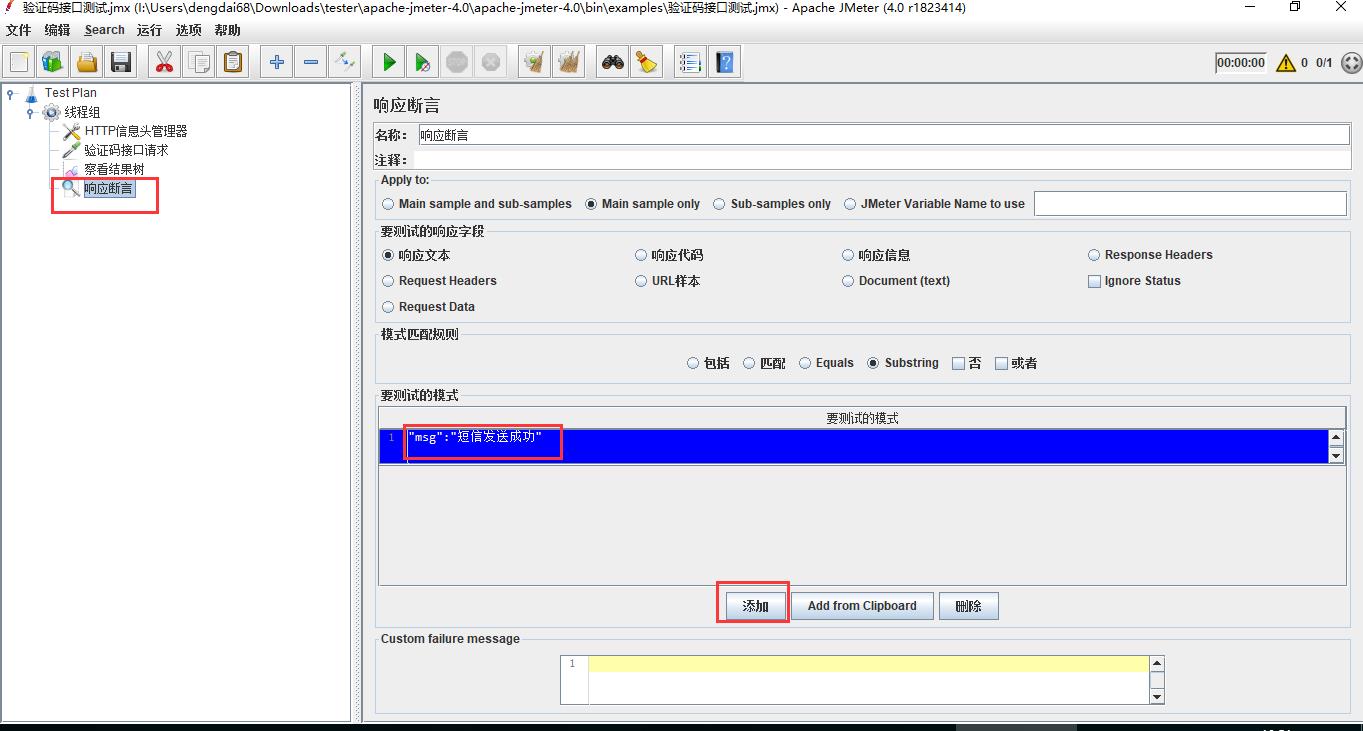1363x731 pixels.
Task: Click the 添加 button
Action: tap(755, 606)
